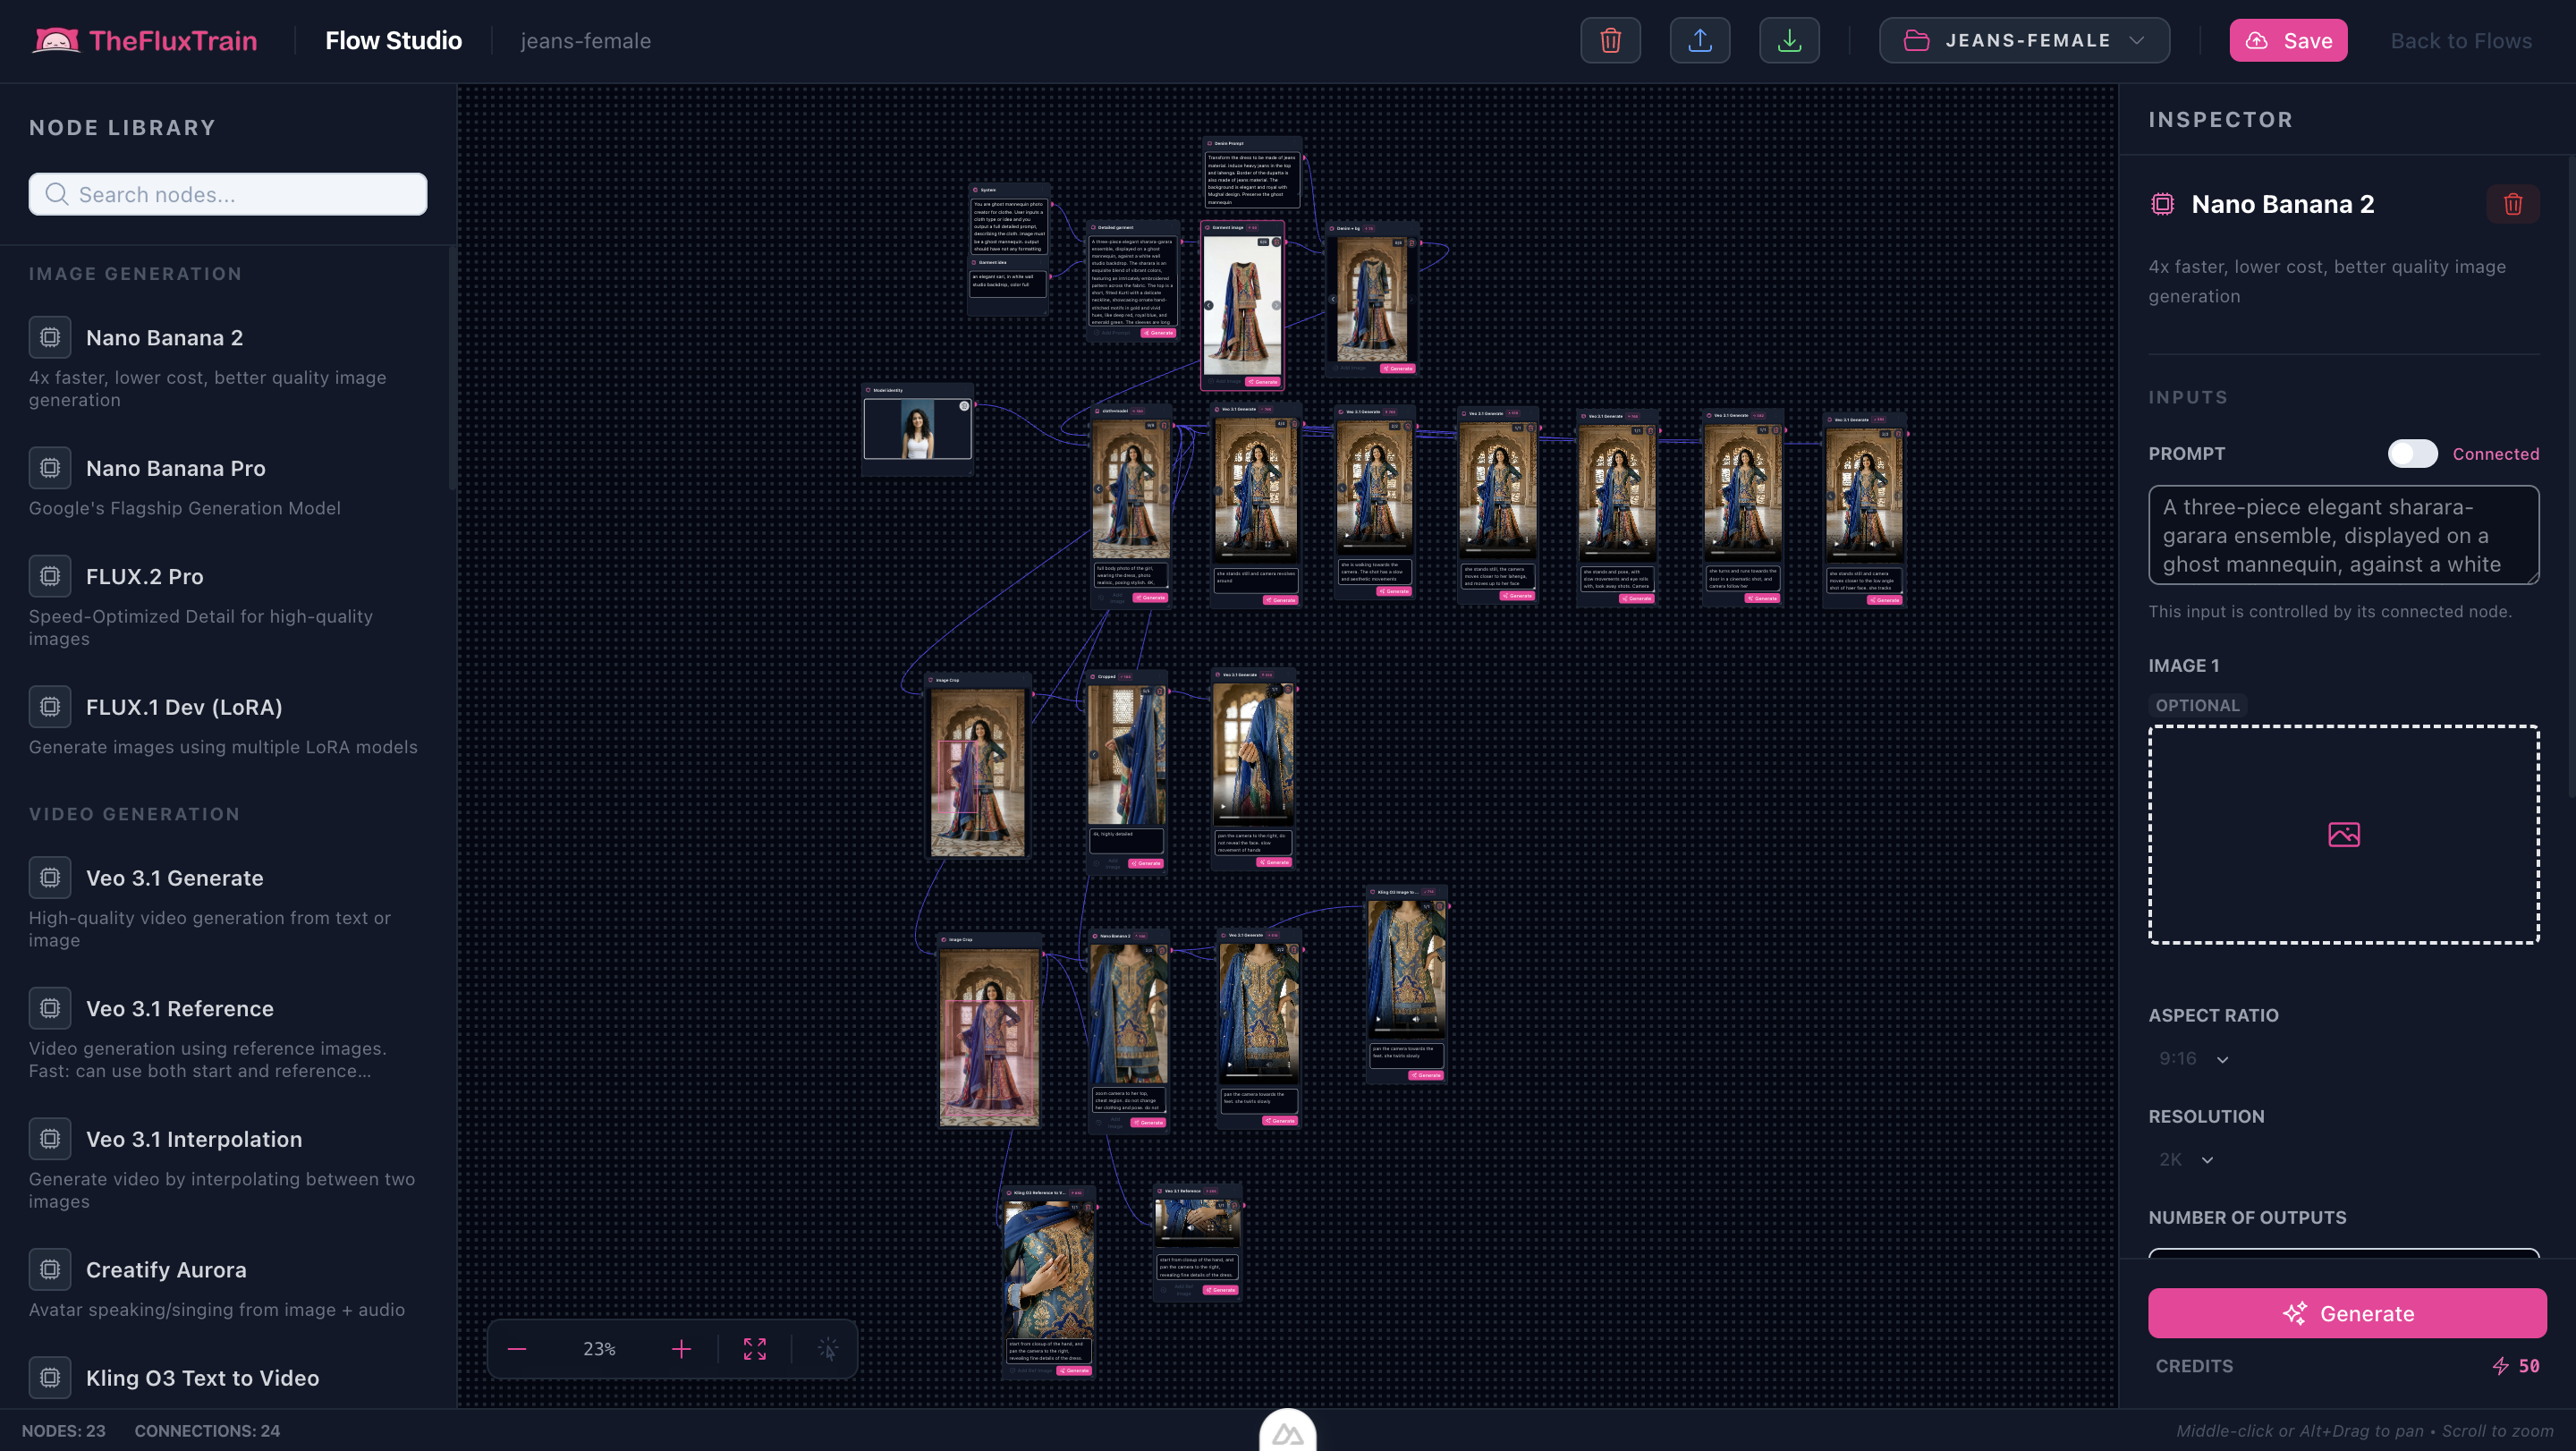Click the Nano Banana 2 chip icon in Inspector

(x=2162, y=204)
